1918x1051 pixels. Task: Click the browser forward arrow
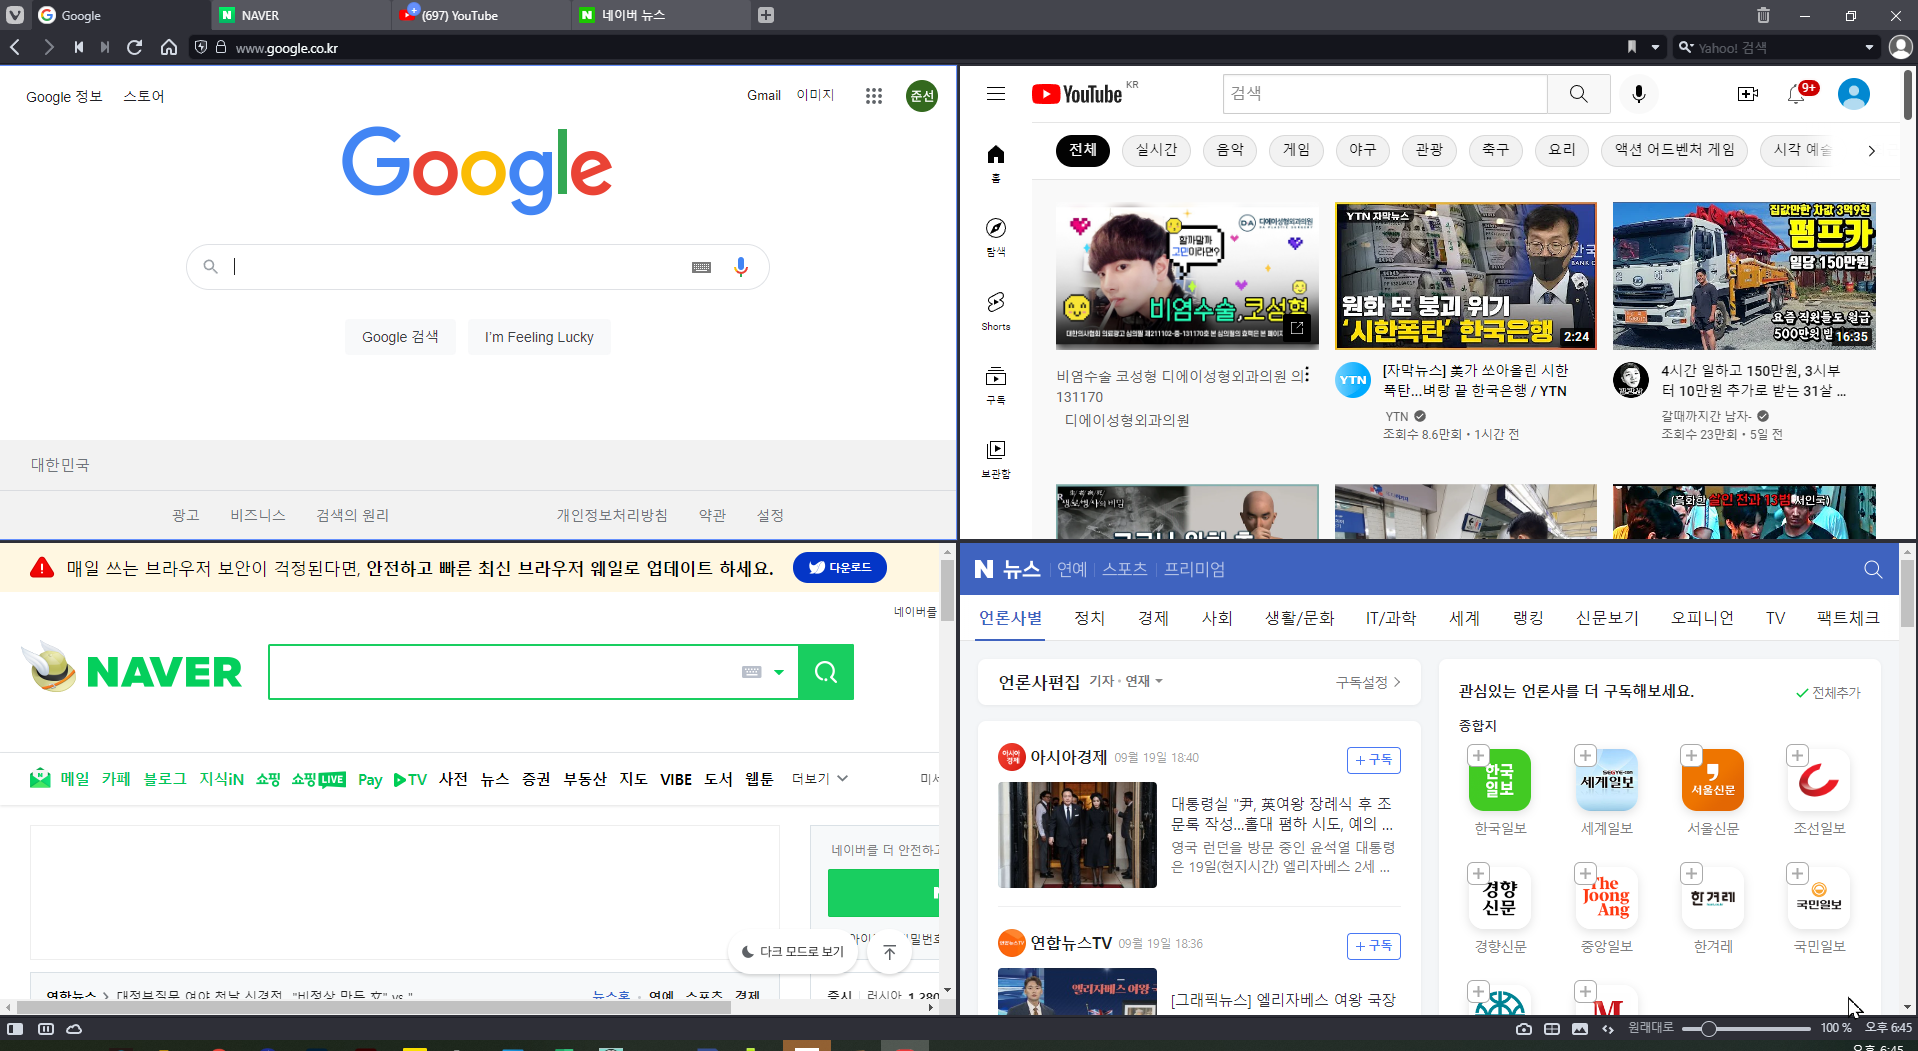(48, 47)
